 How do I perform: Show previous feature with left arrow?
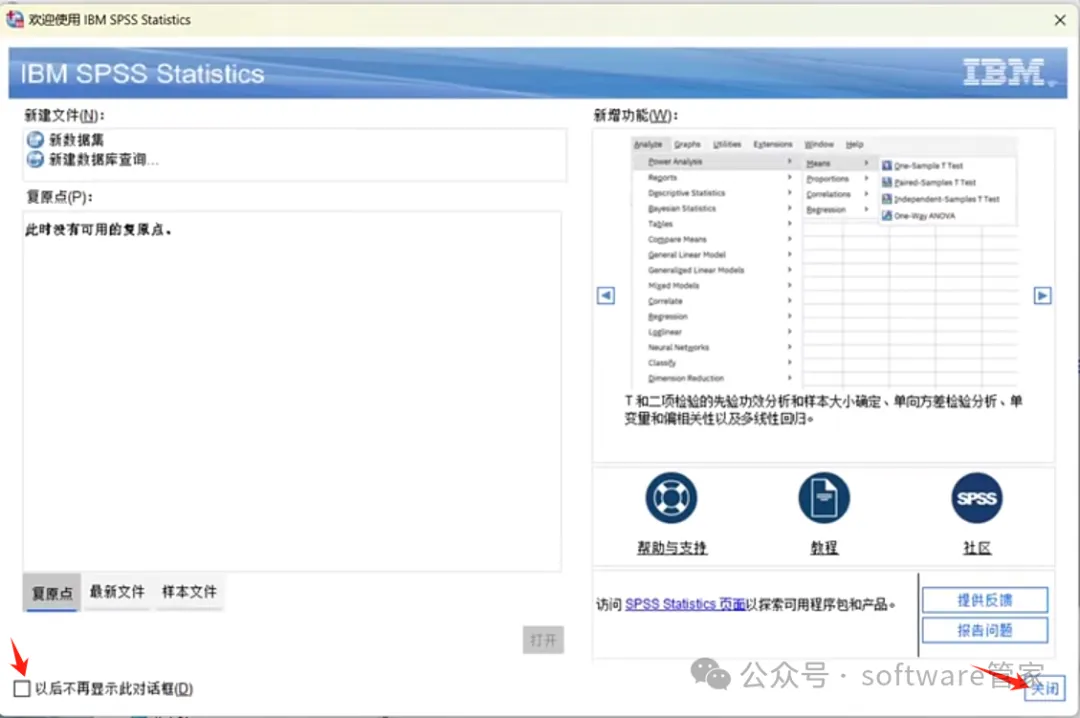[606, 296]
